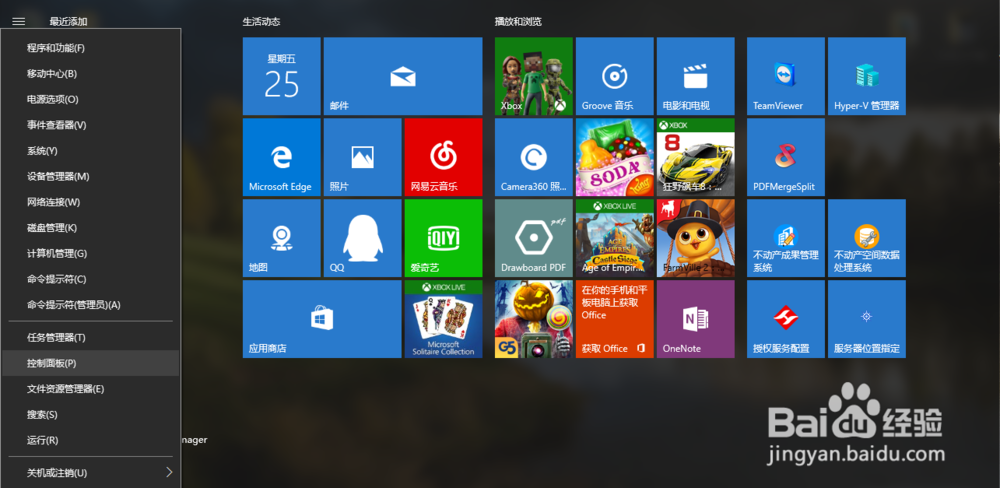Open Hyper-V 管理器 tile
This screenshot has height=488, width=1000.
(x=867, y=76)
